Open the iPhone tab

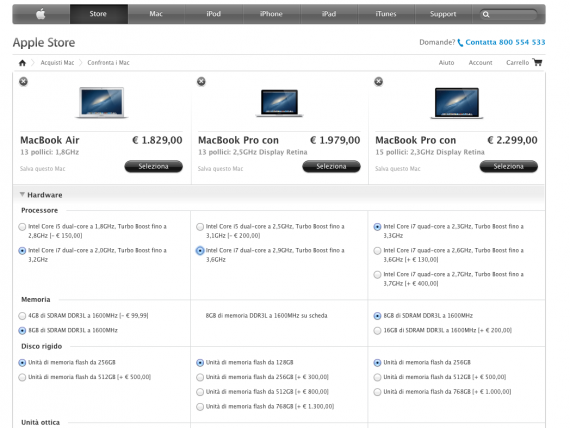coord(271,14)
